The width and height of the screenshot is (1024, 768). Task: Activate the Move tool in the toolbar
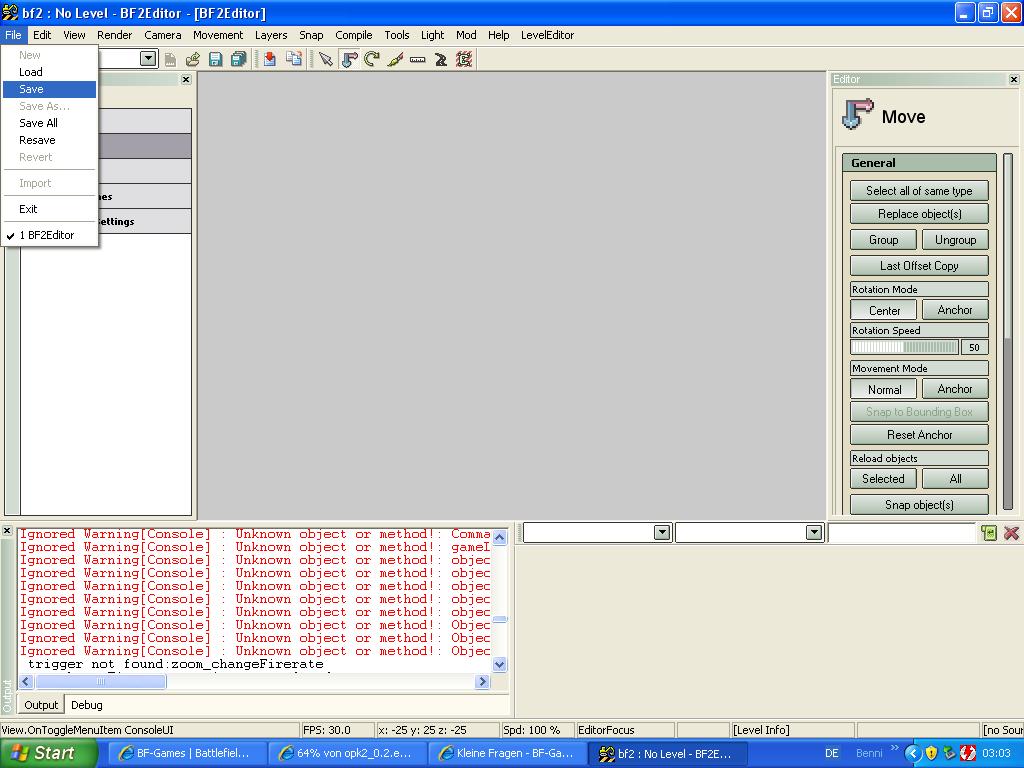[349, 59]
